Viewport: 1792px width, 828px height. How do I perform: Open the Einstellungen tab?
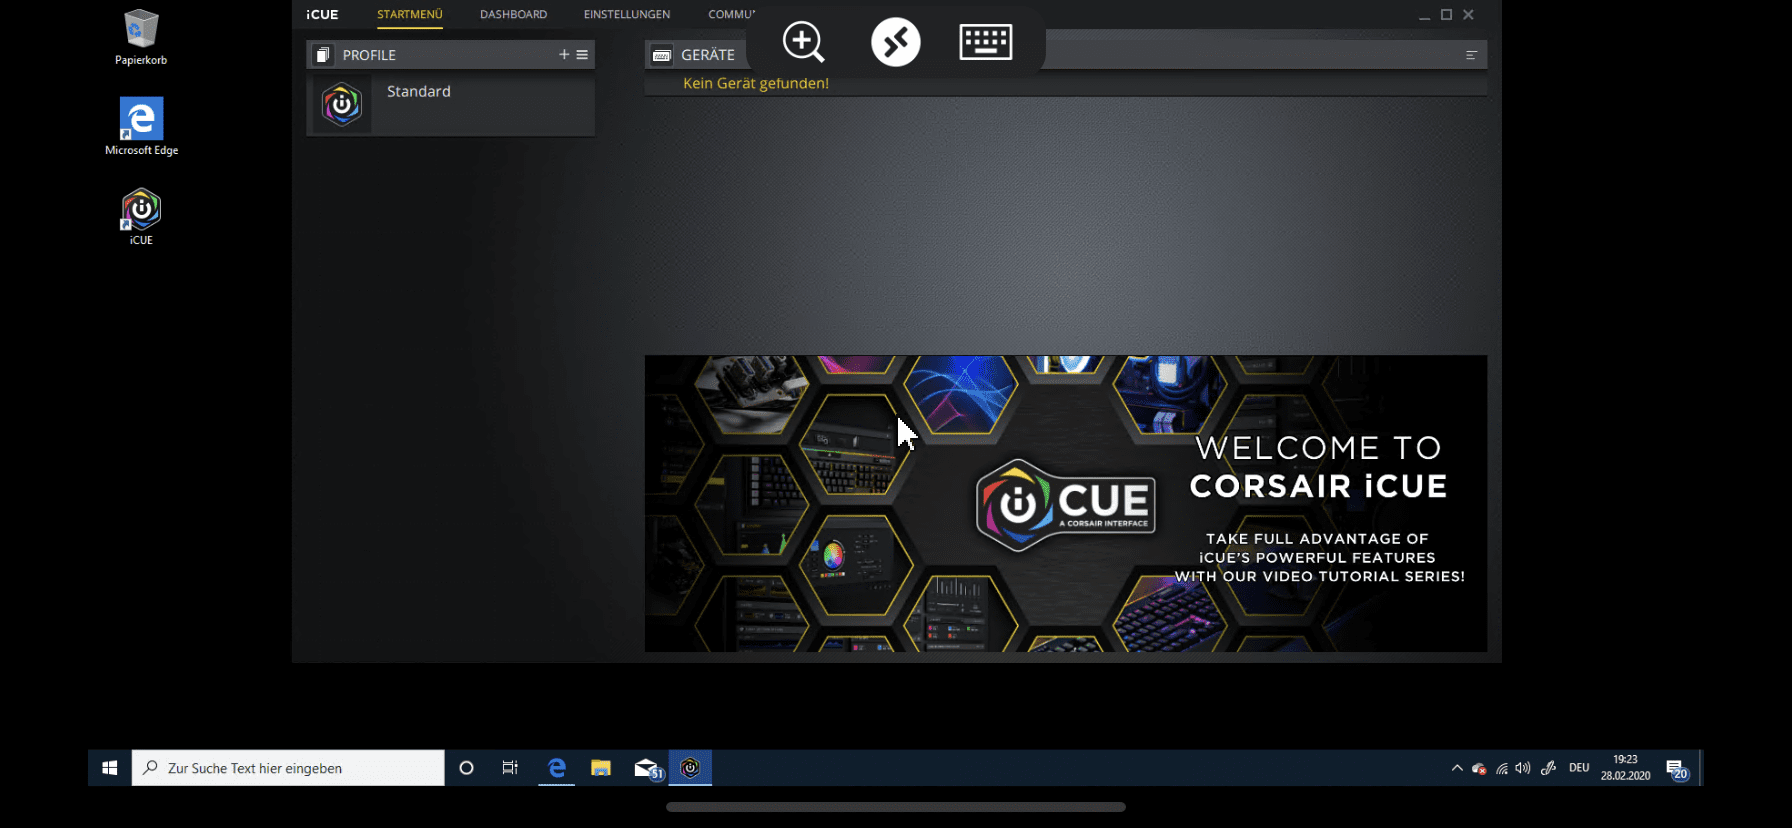click(627, 15)
